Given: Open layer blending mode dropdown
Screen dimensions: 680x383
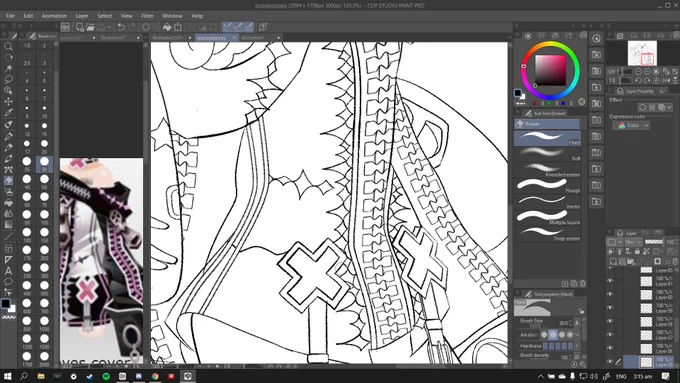Looking at the screenshot, I should pyautogui.click(x=633, y=242).
